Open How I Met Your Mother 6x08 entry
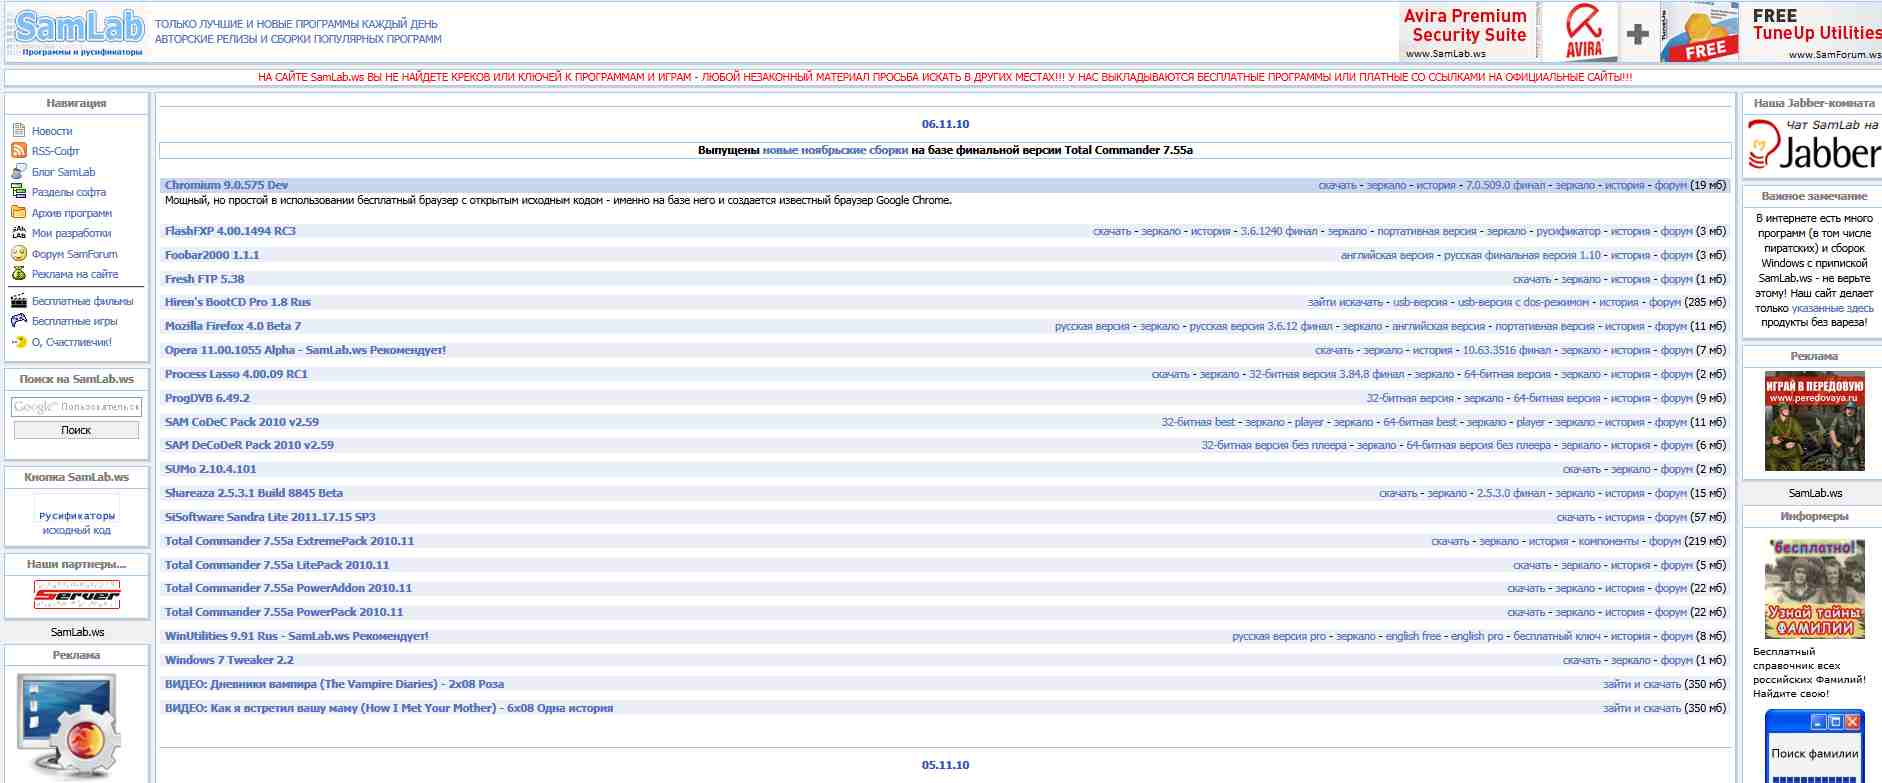Viewport: 1882px width, 783px height. (389, 708)
